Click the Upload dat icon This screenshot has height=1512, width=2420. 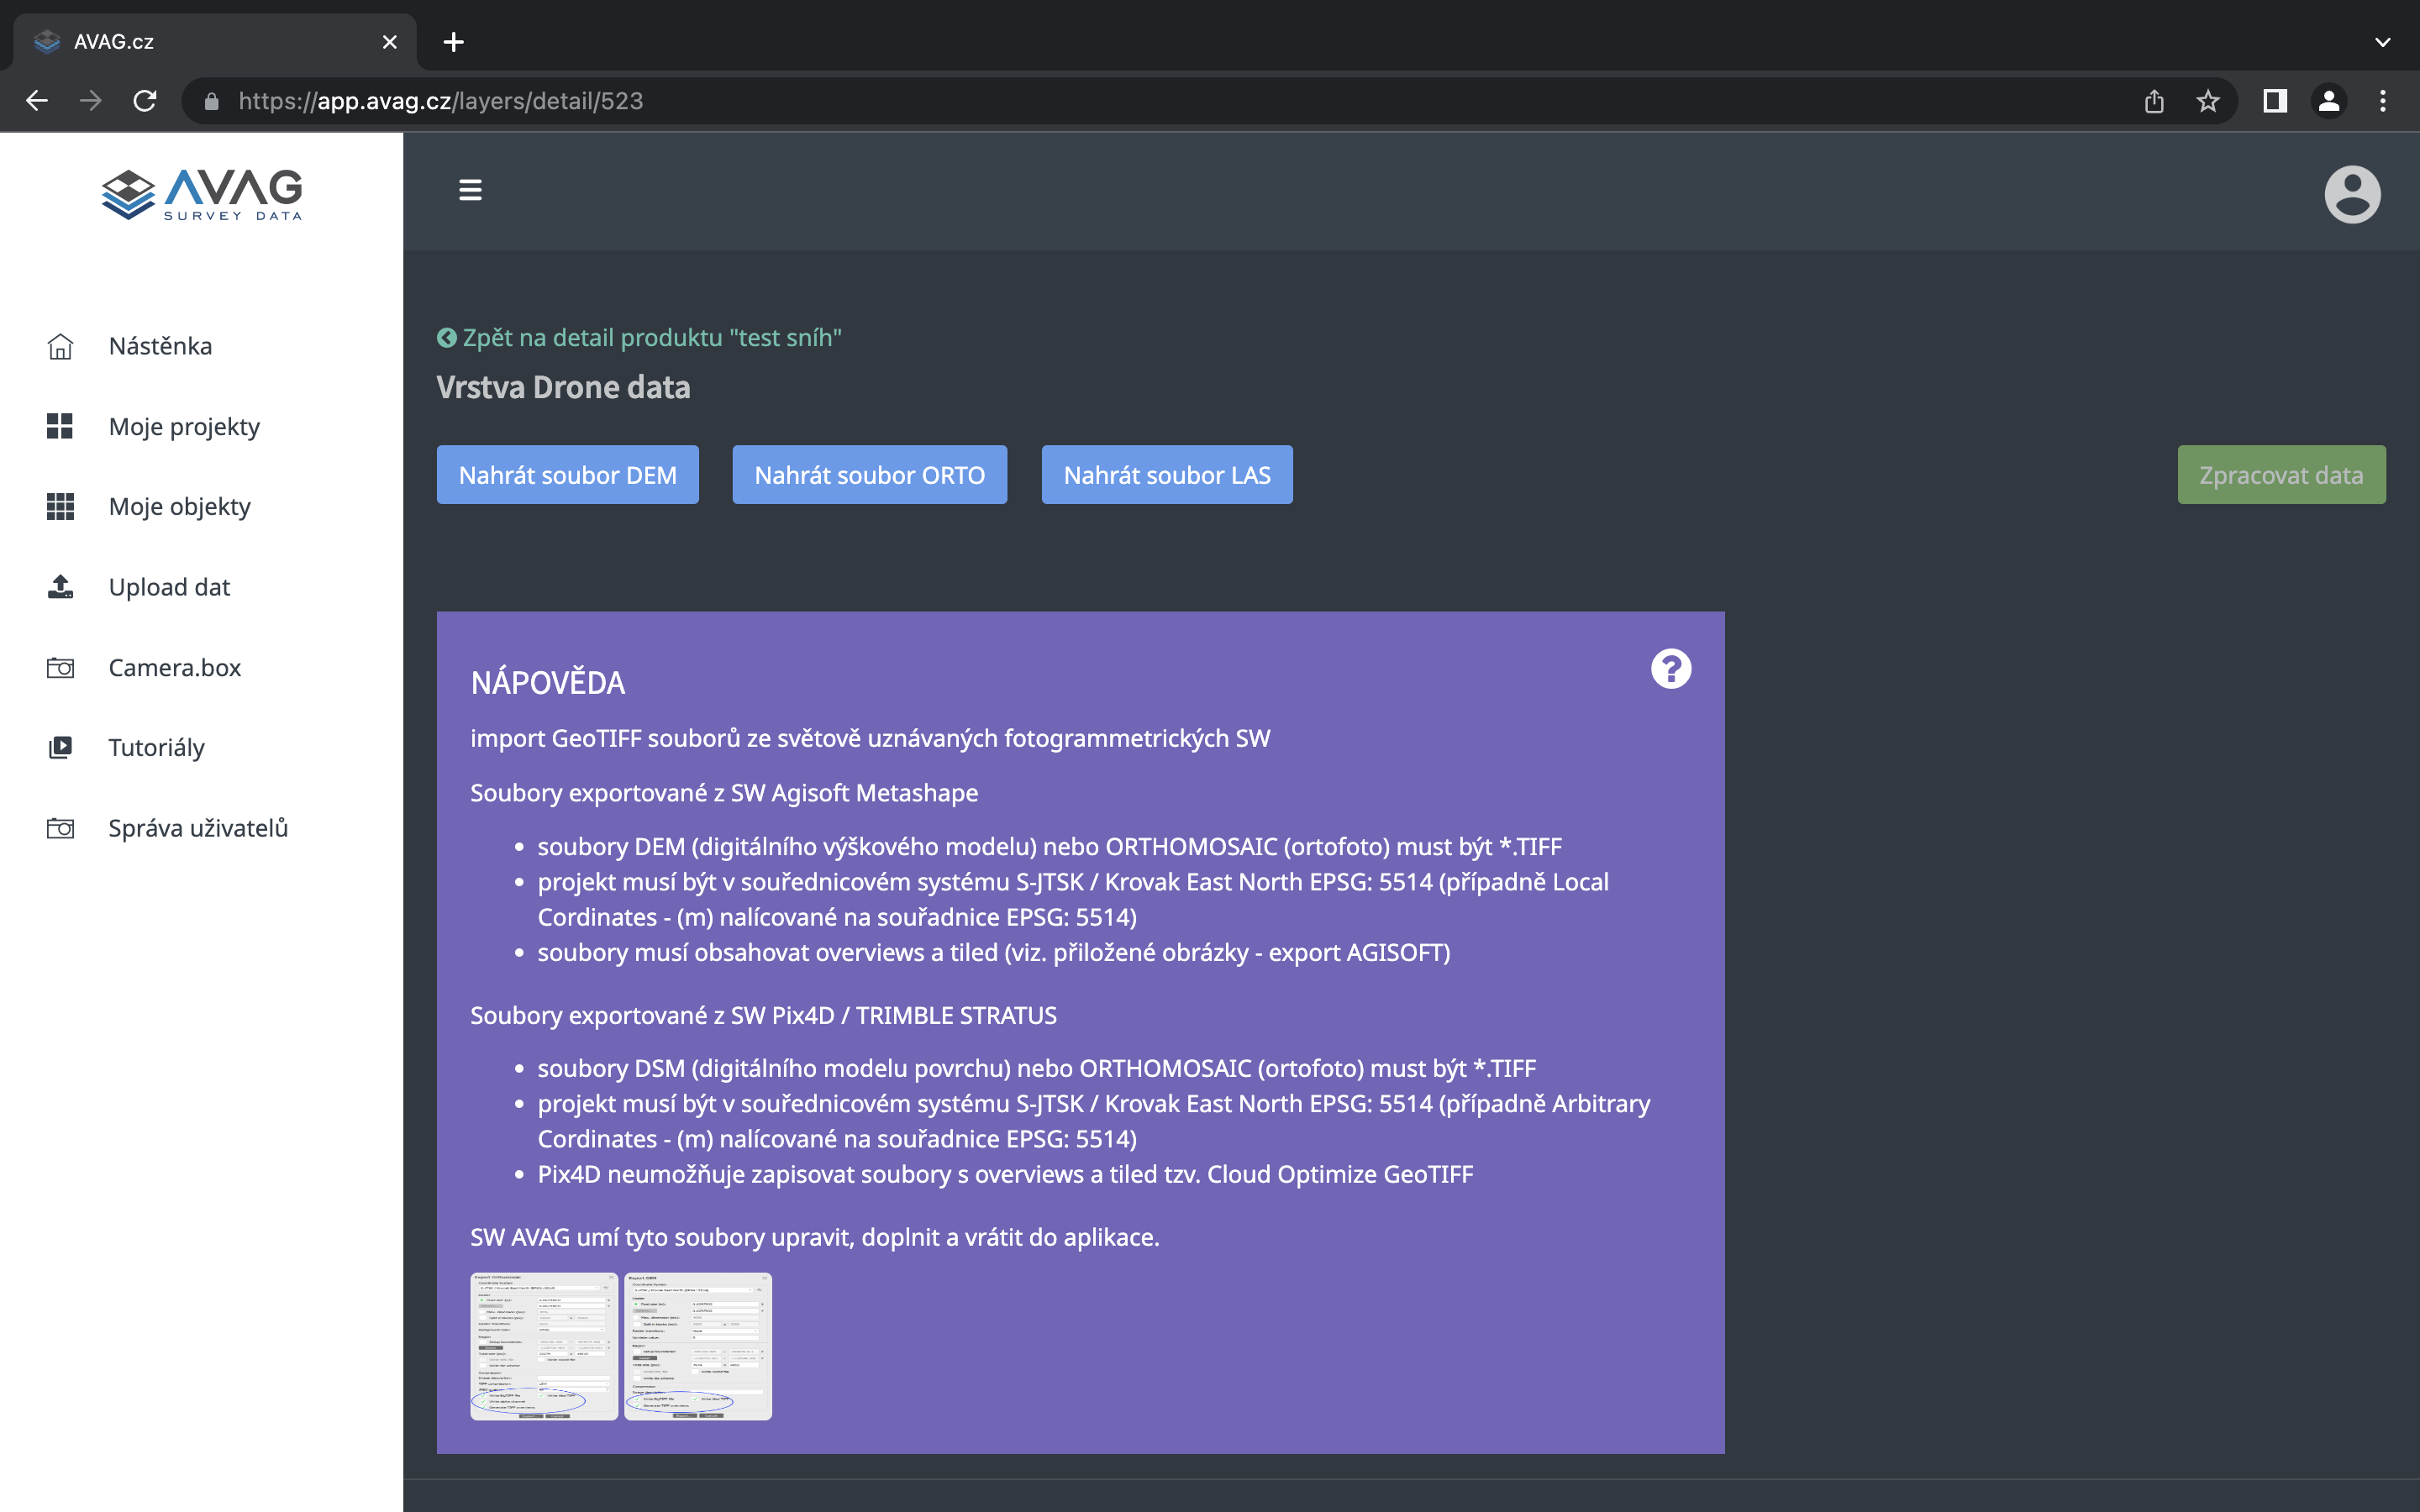click(x=60, y=587)
